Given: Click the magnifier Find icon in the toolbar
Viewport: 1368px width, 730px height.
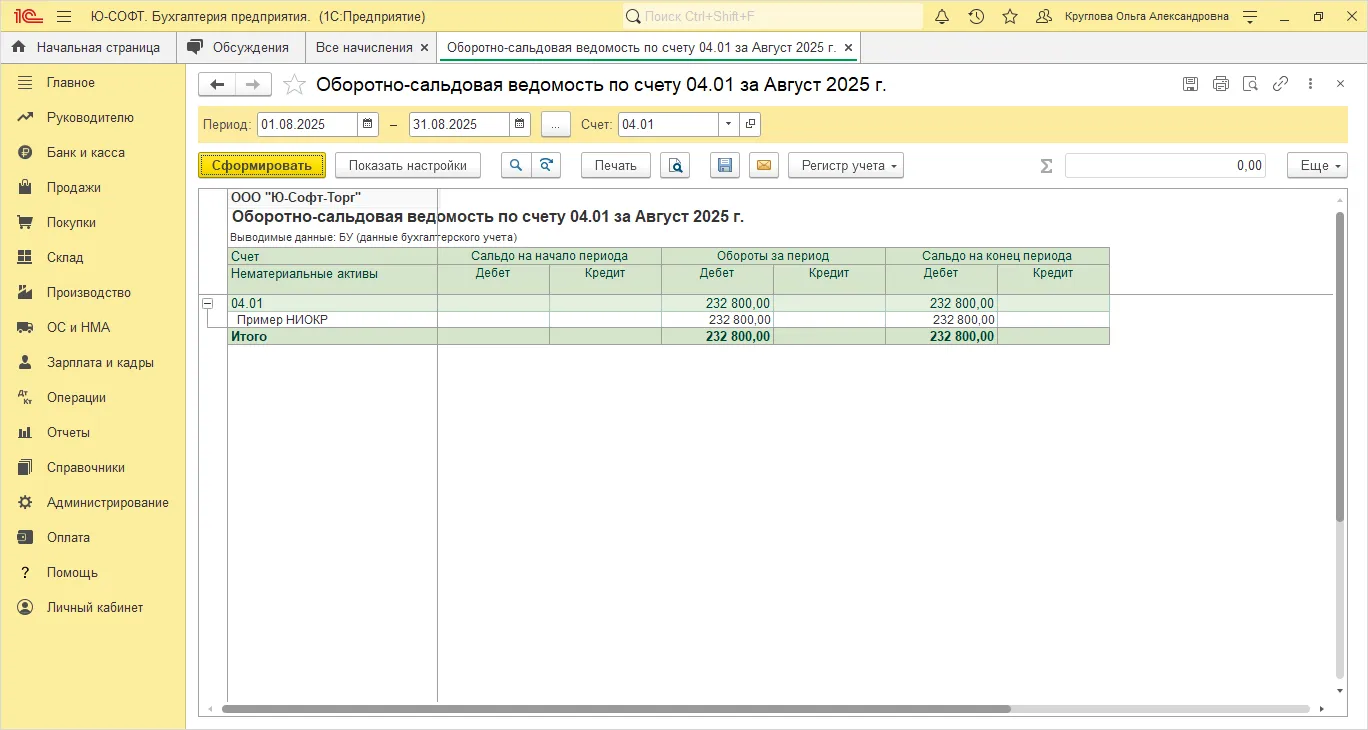Looking at the screenshot, I should click(x=515, y=165).
